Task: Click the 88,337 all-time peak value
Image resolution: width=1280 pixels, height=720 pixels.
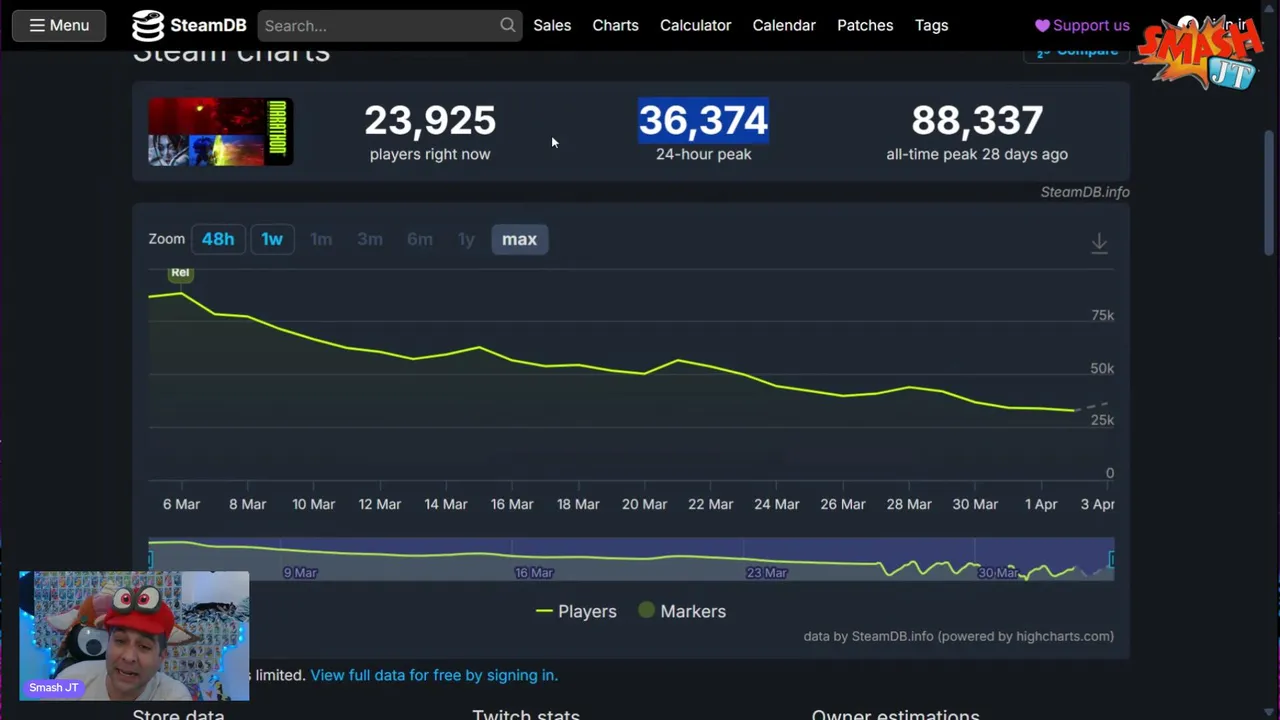Action: [x=977, y=121]
